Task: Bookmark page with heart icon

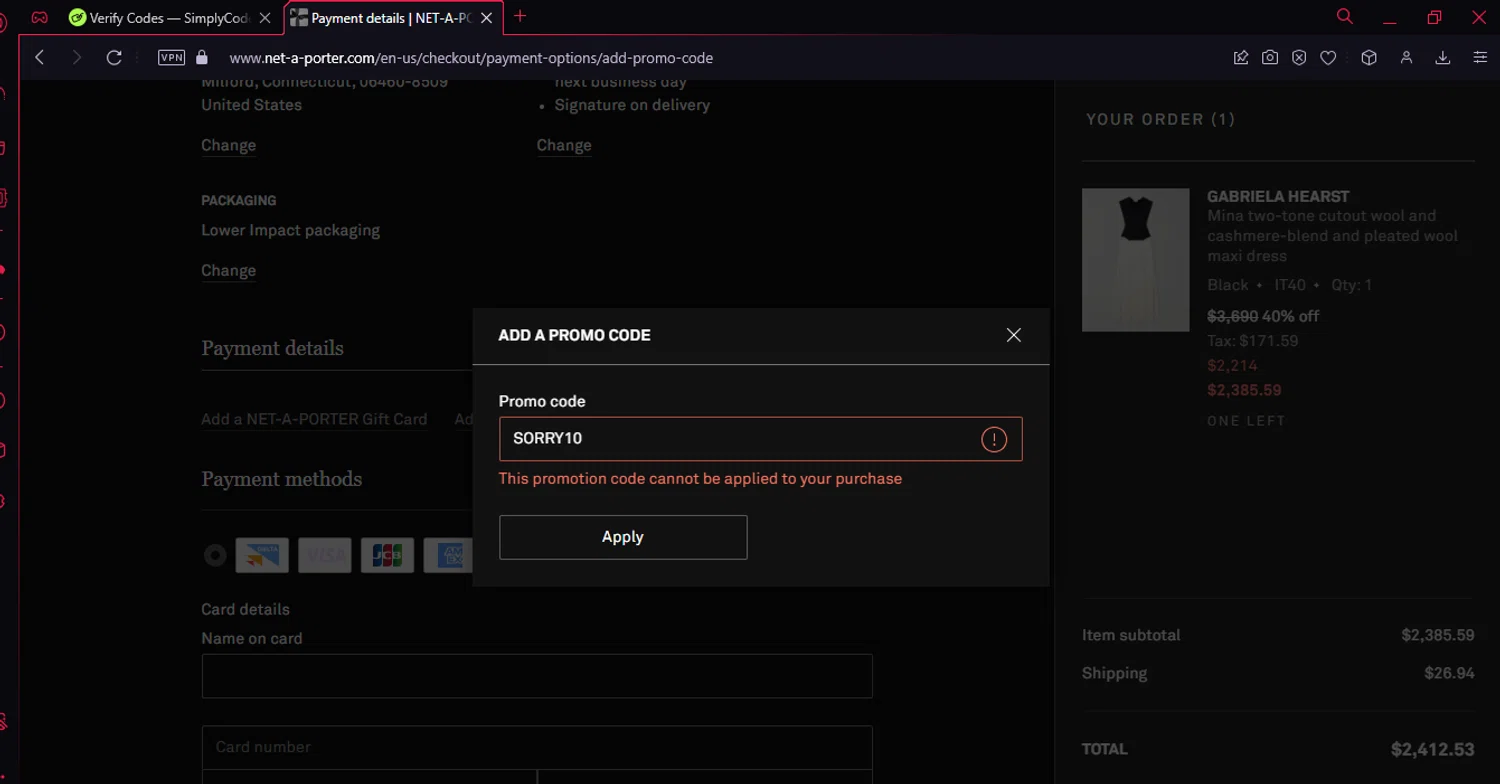Action: pyautogui.click(x=1328, y=58)
